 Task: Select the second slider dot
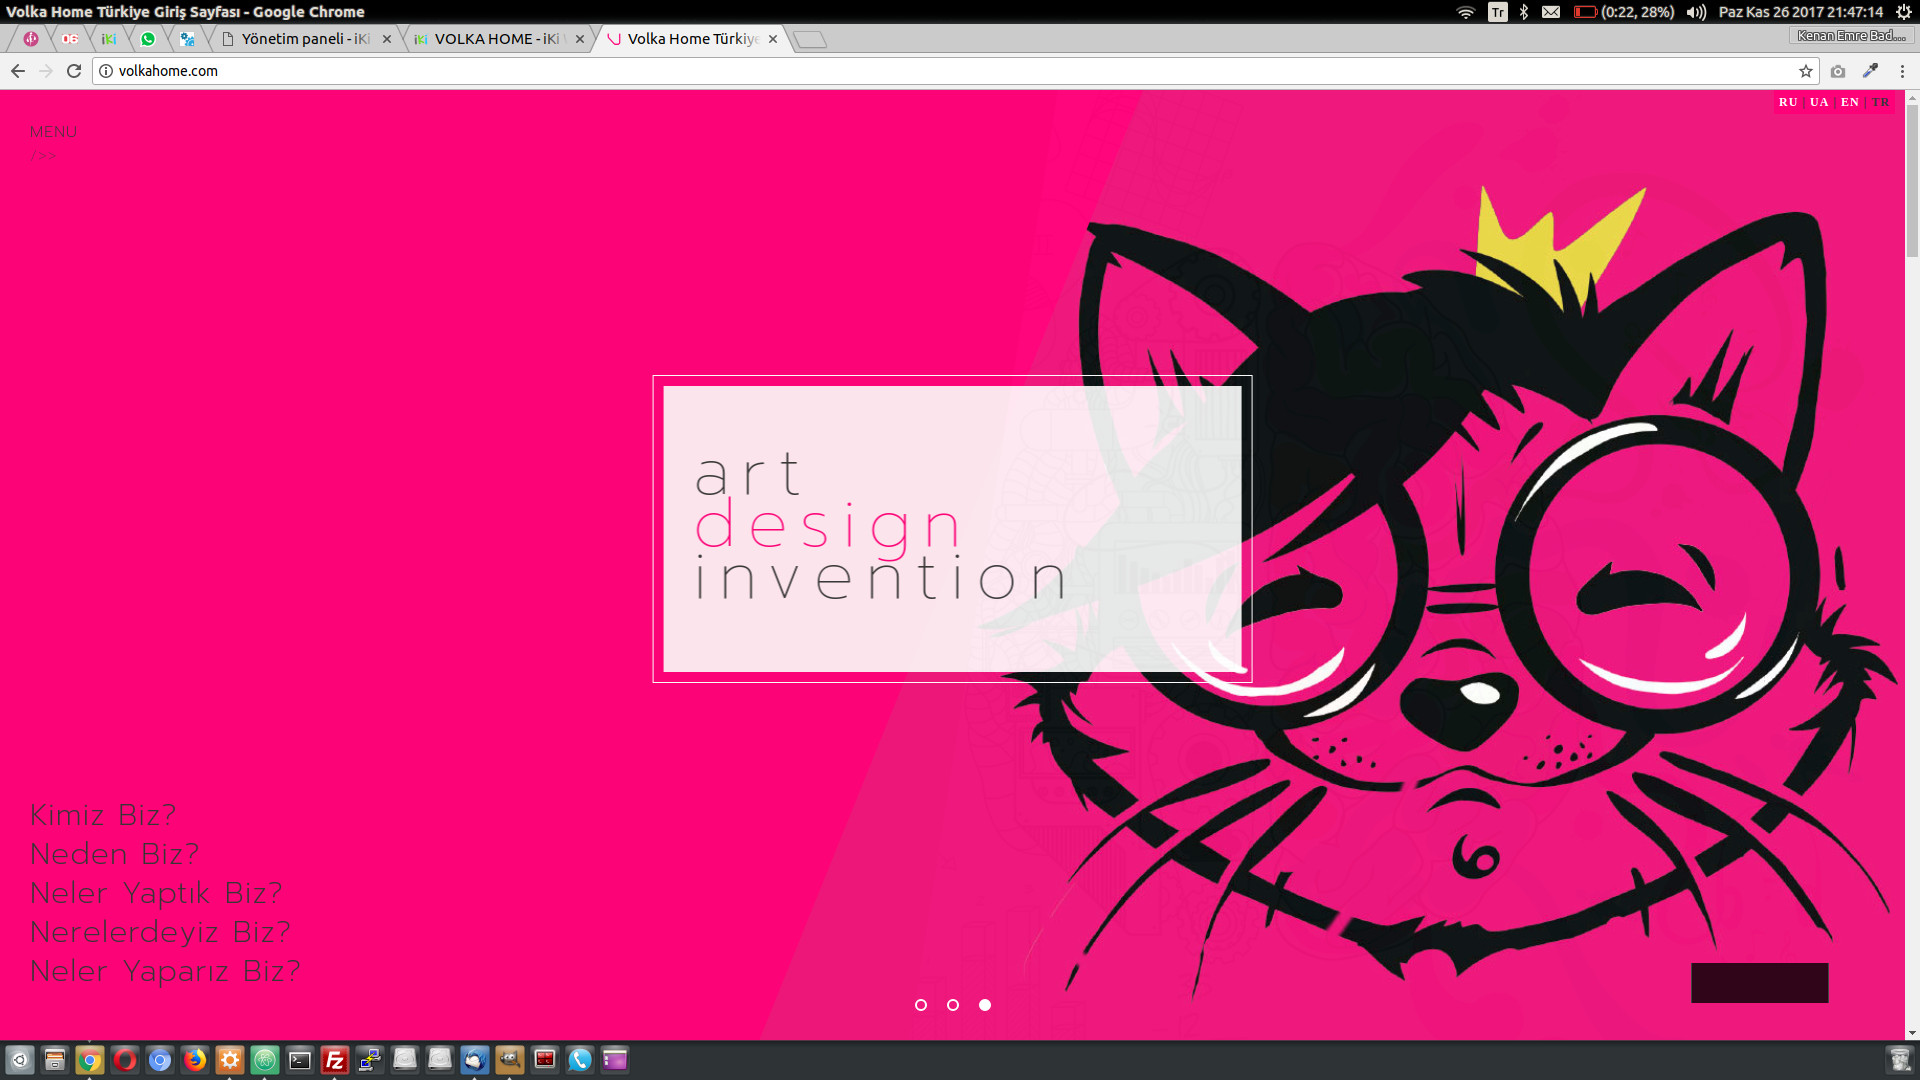953,1005
